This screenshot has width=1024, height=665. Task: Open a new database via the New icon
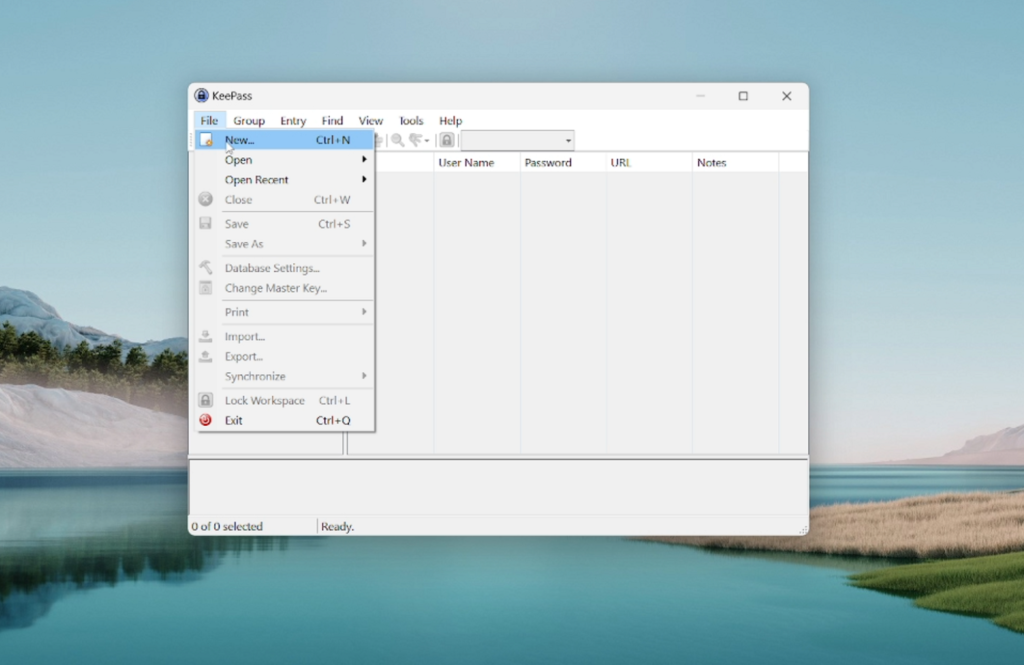pos(206,140)
